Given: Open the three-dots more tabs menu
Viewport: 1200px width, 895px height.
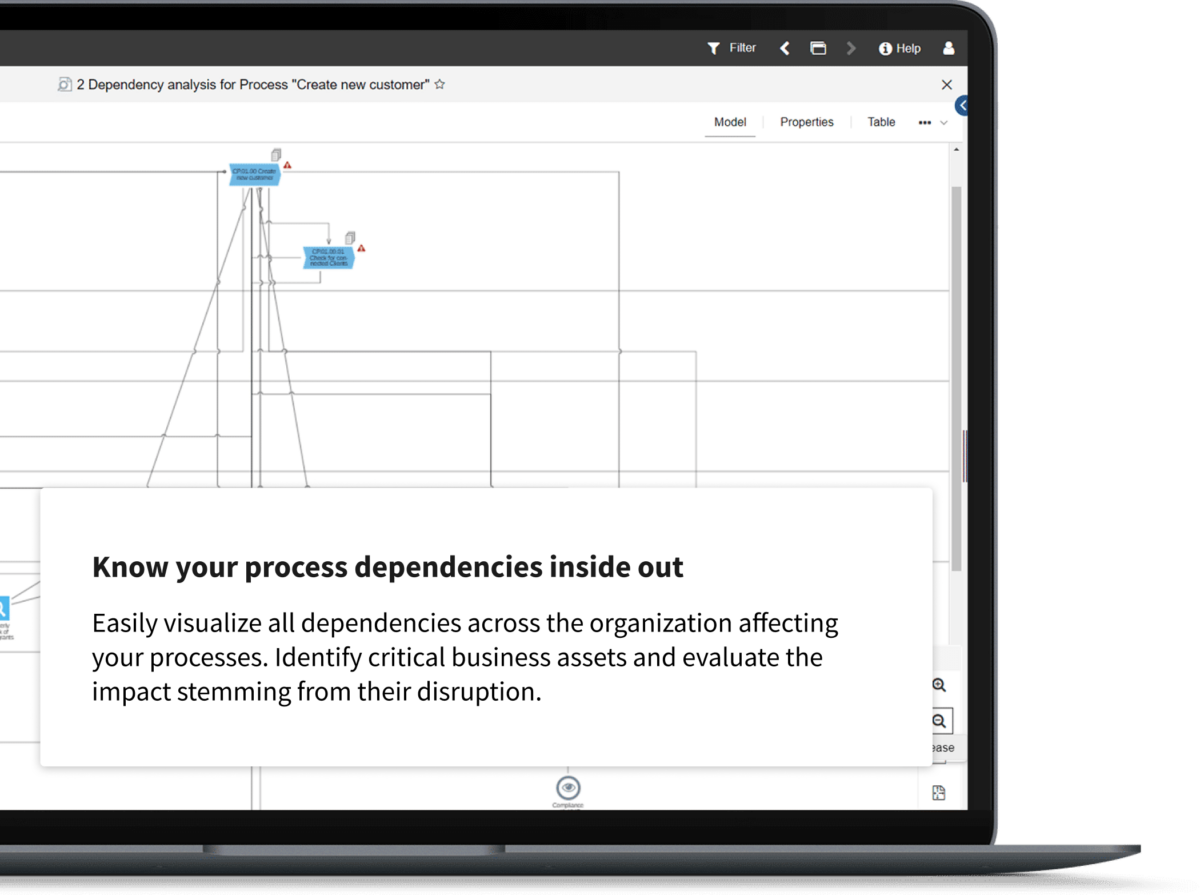Looking at the screenshot, I should [924, 122].
